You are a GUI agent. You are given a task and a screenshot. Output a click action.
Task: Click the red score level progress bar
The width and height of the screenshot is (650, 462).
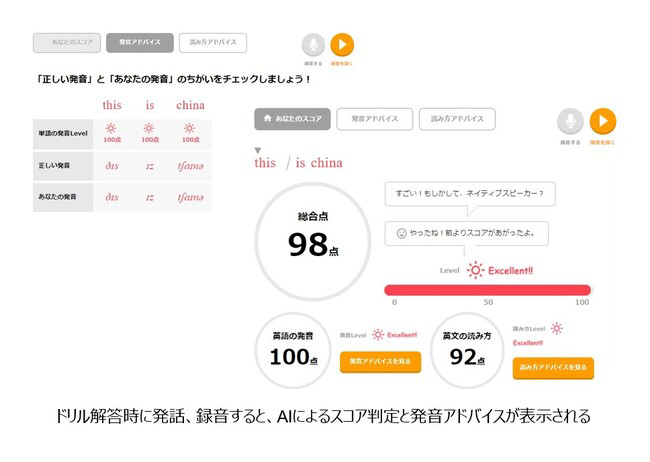[x=487, y=290]
